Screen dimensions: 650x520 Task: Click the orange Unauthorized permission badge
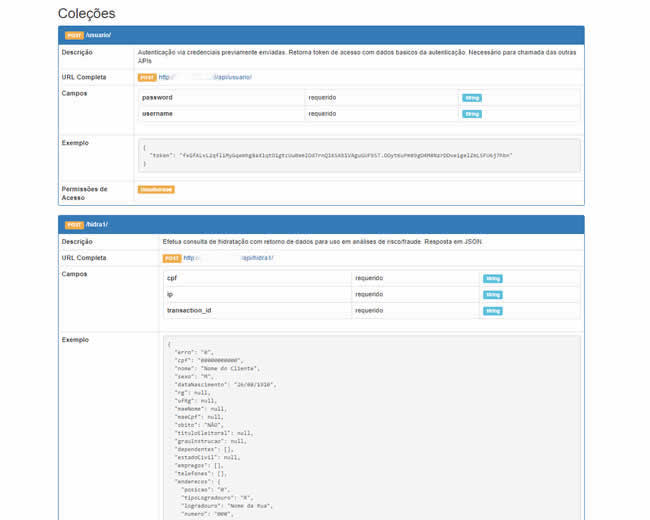tap(156, 189)
